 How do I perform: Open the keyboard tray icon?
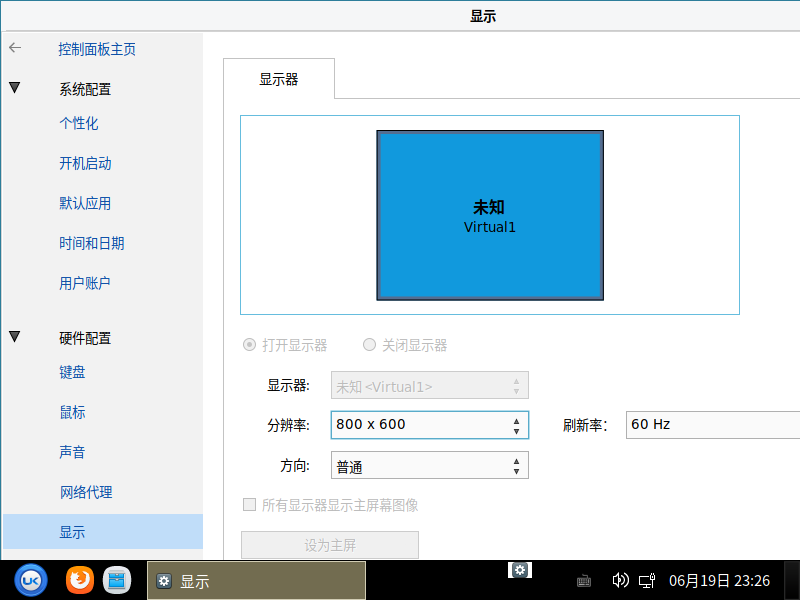coord(584,581)
